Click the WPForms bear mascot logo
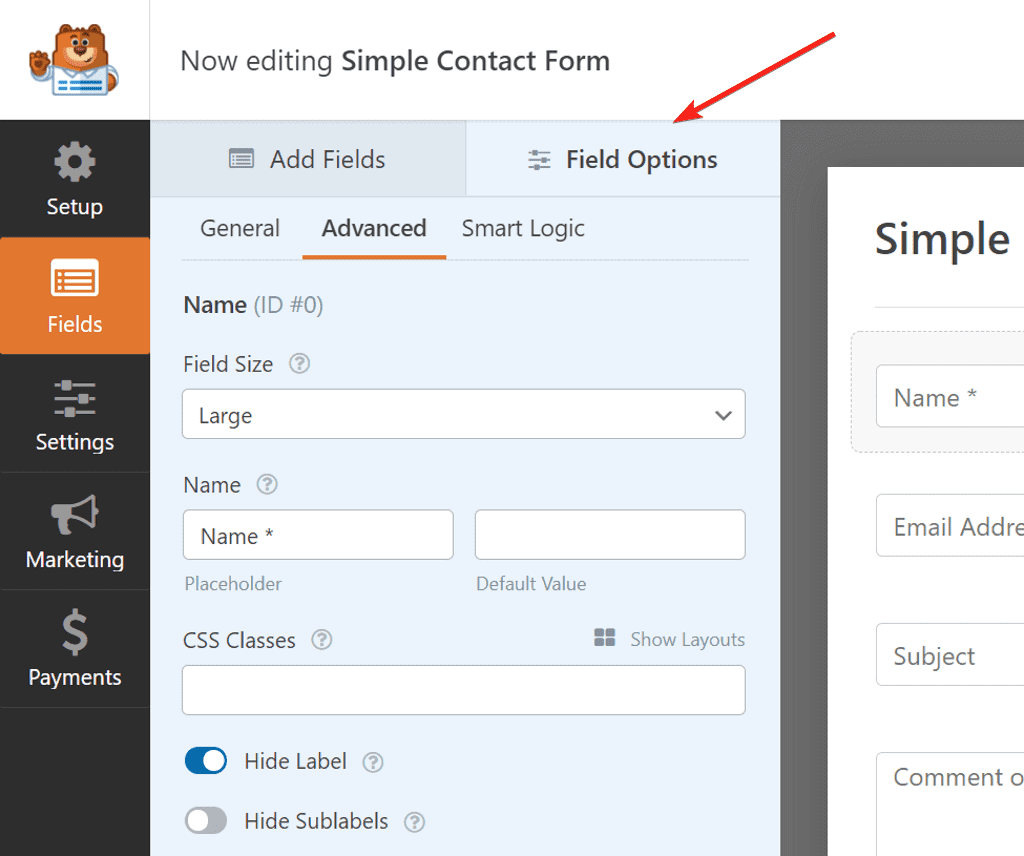 click(x=73, y=60)
